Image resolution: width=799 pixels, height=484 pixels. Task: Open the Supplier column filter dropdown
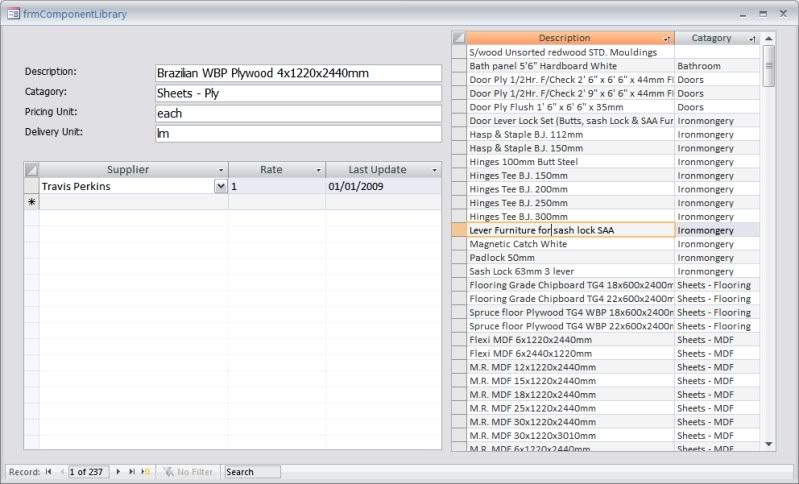[x=221, y=170]
